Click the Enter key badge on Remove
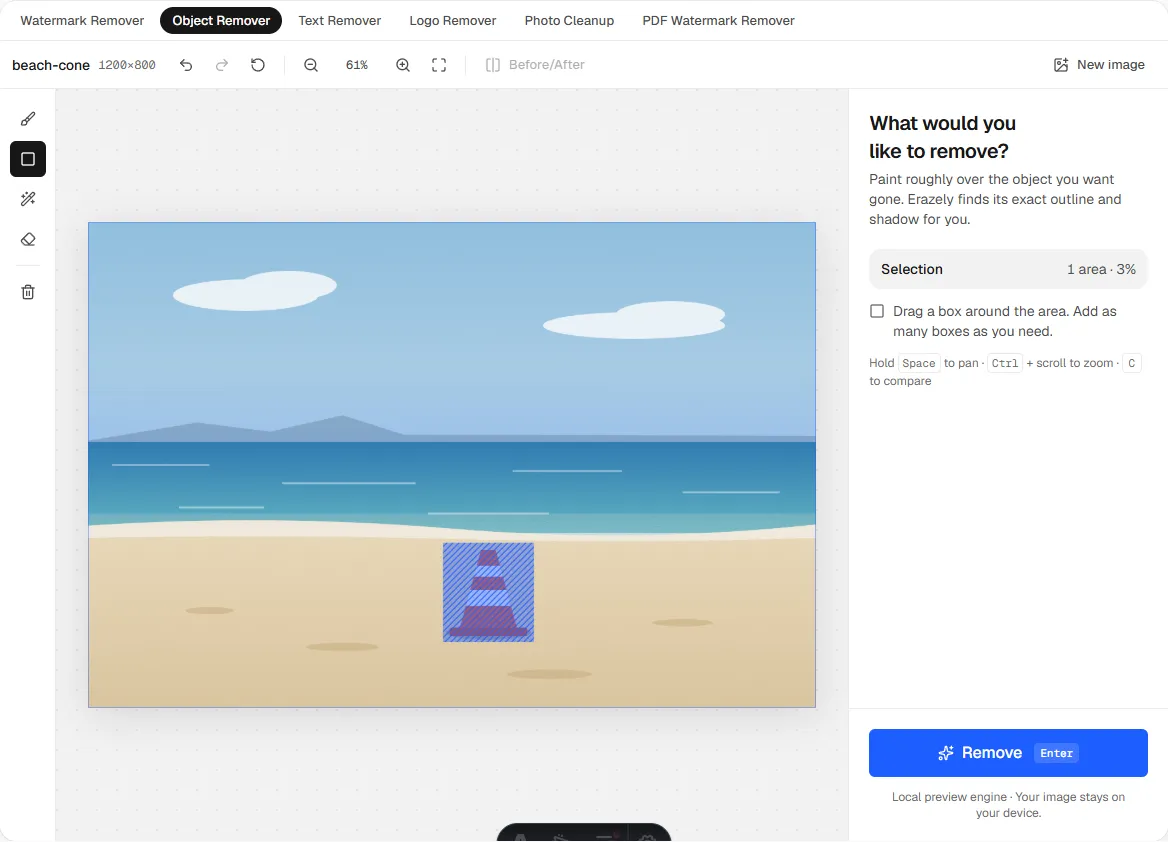 pos(1056,753)
